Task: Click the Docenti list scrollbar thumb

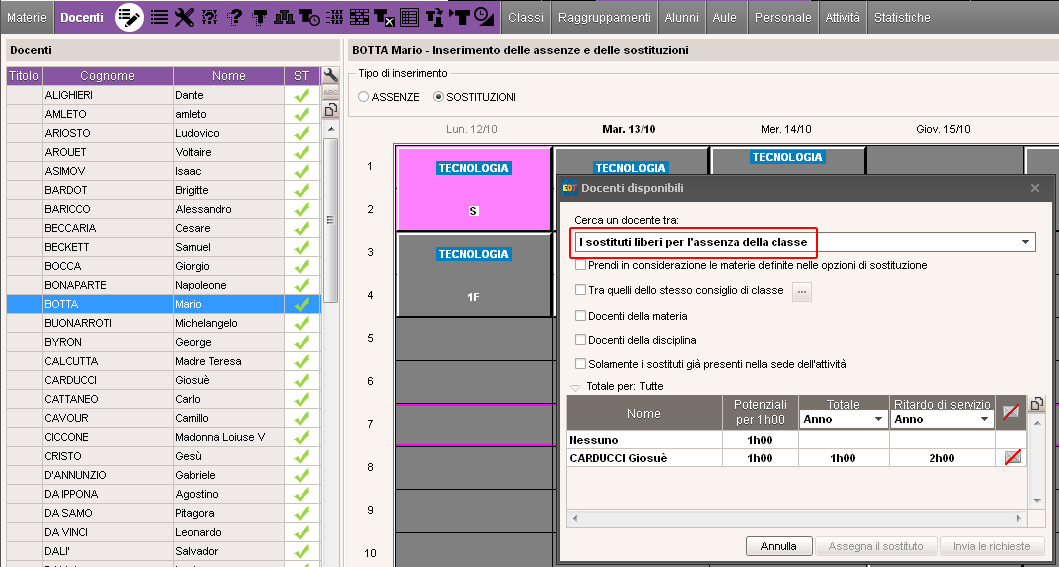Action: click(330, 220)
